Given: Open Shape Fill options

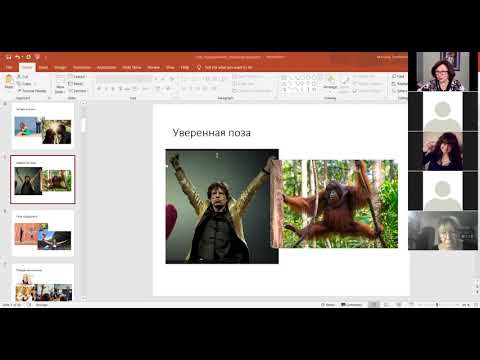Looking at the screenshot, I should click(363, 77).
